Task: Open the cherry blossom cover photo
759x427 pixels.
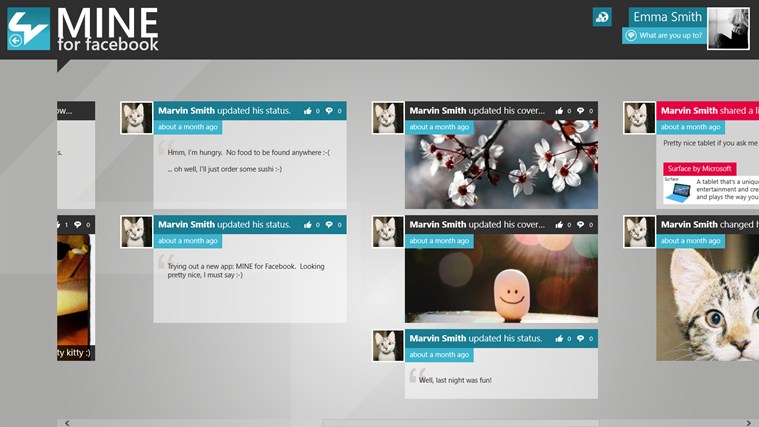Action: 501,165
